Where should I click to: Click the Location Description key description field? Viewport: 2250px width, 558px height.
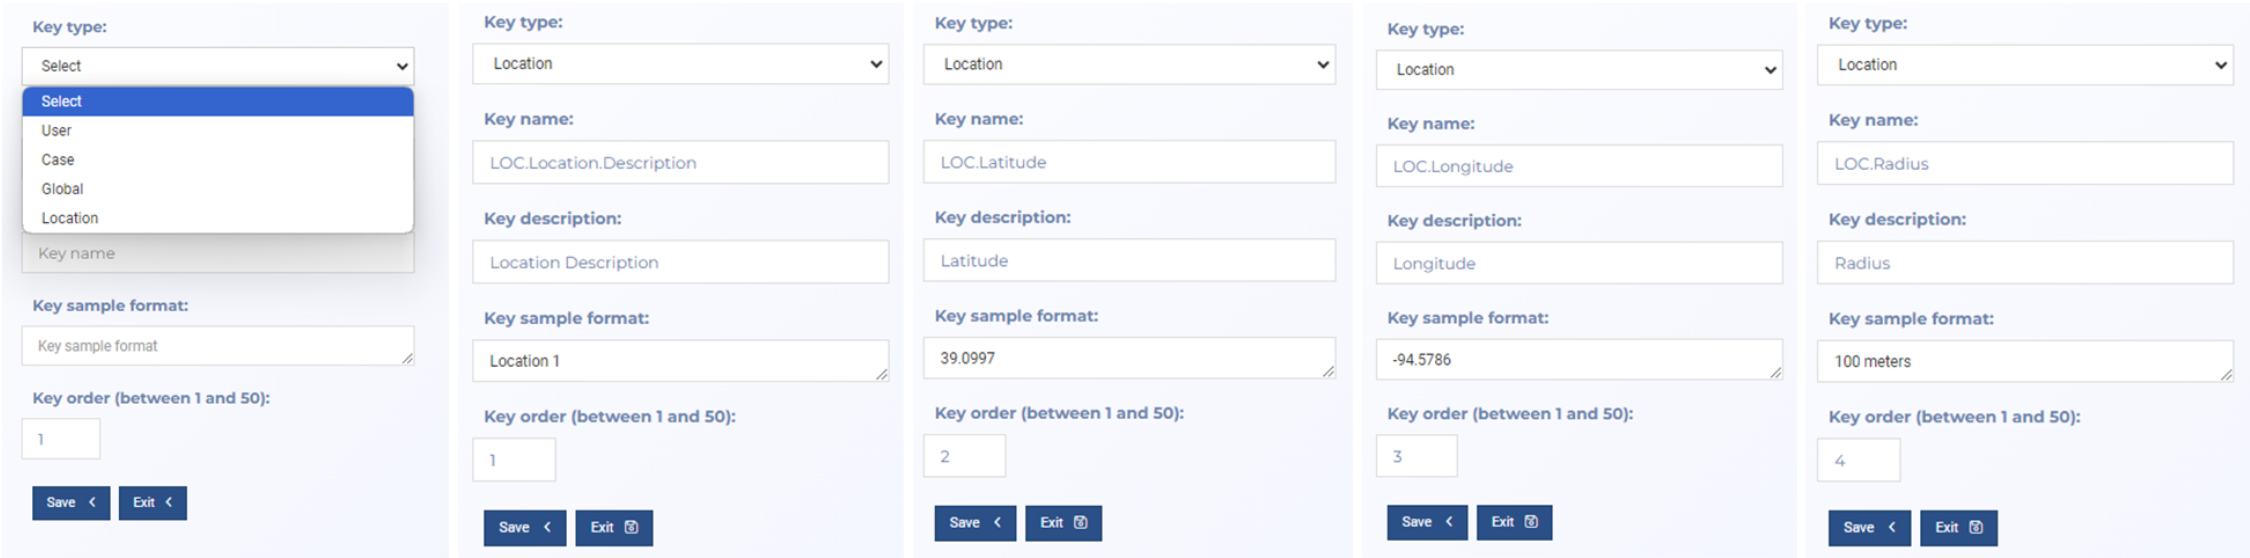[680, 262]
